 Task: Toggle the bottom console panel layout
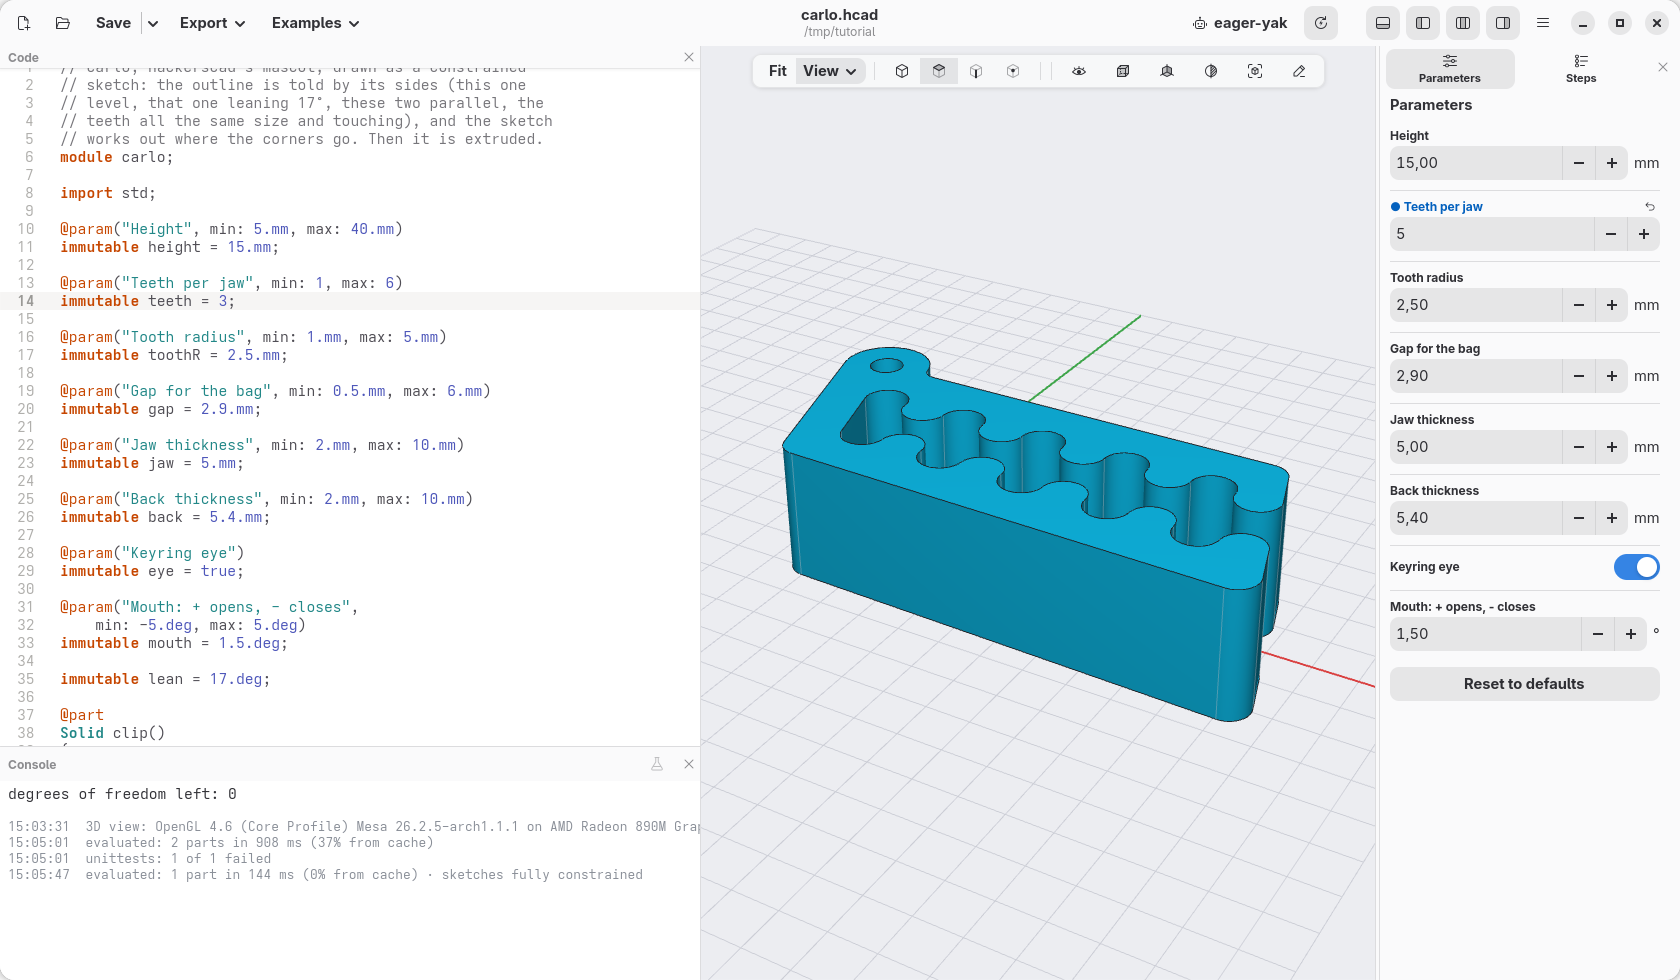(1383, 23)
